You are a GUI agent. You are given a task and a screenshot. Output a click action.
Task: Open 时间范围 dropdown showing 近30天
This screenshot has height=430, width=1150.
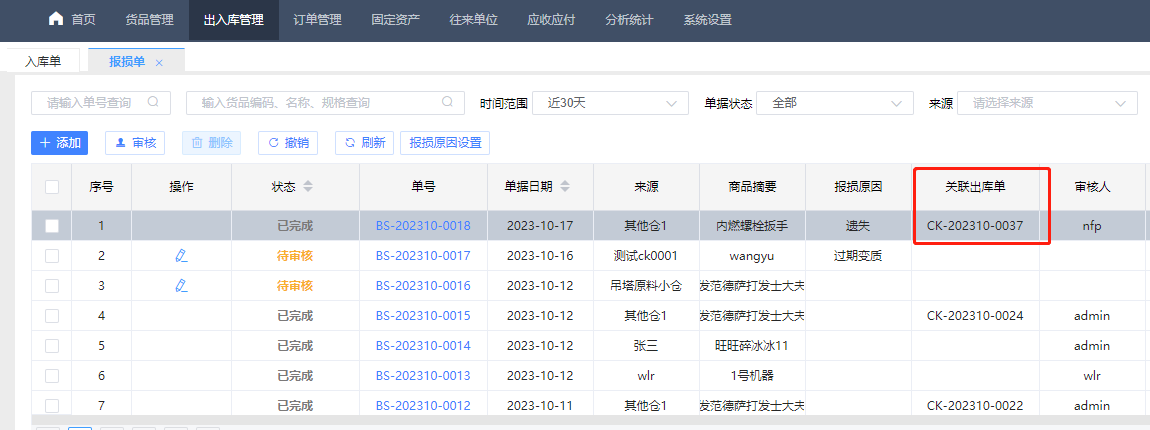pyautogui.click(x=610, y=103)
